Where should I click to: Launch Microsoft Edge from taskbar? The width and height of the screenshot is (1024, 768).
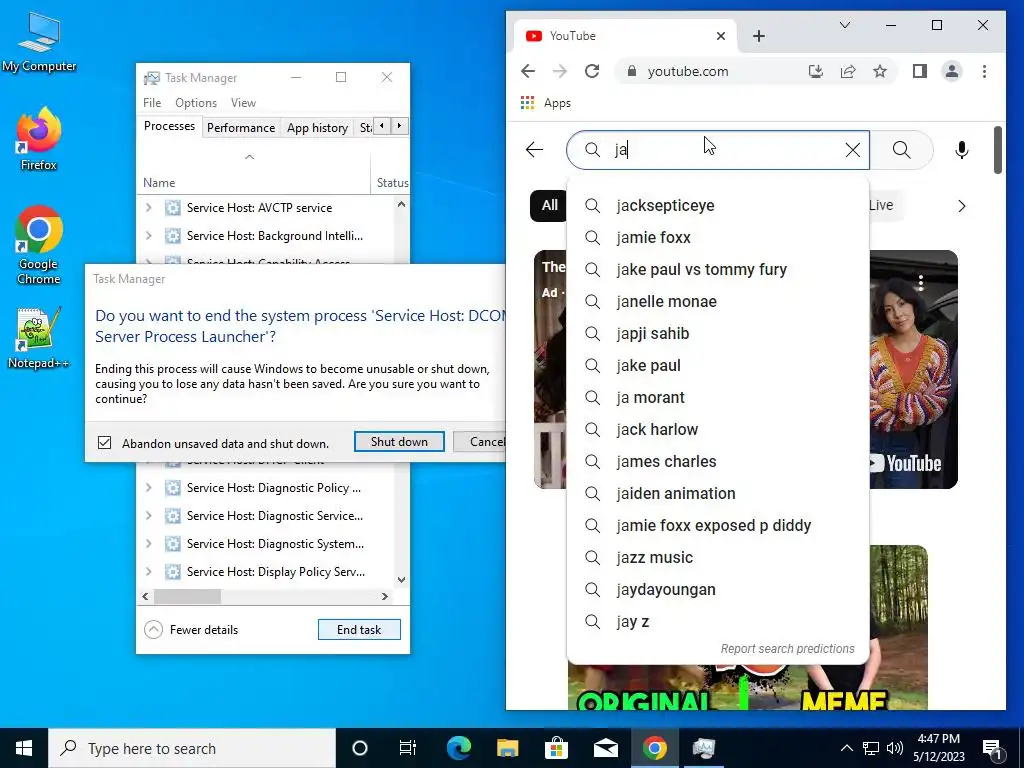pos(458,748)
